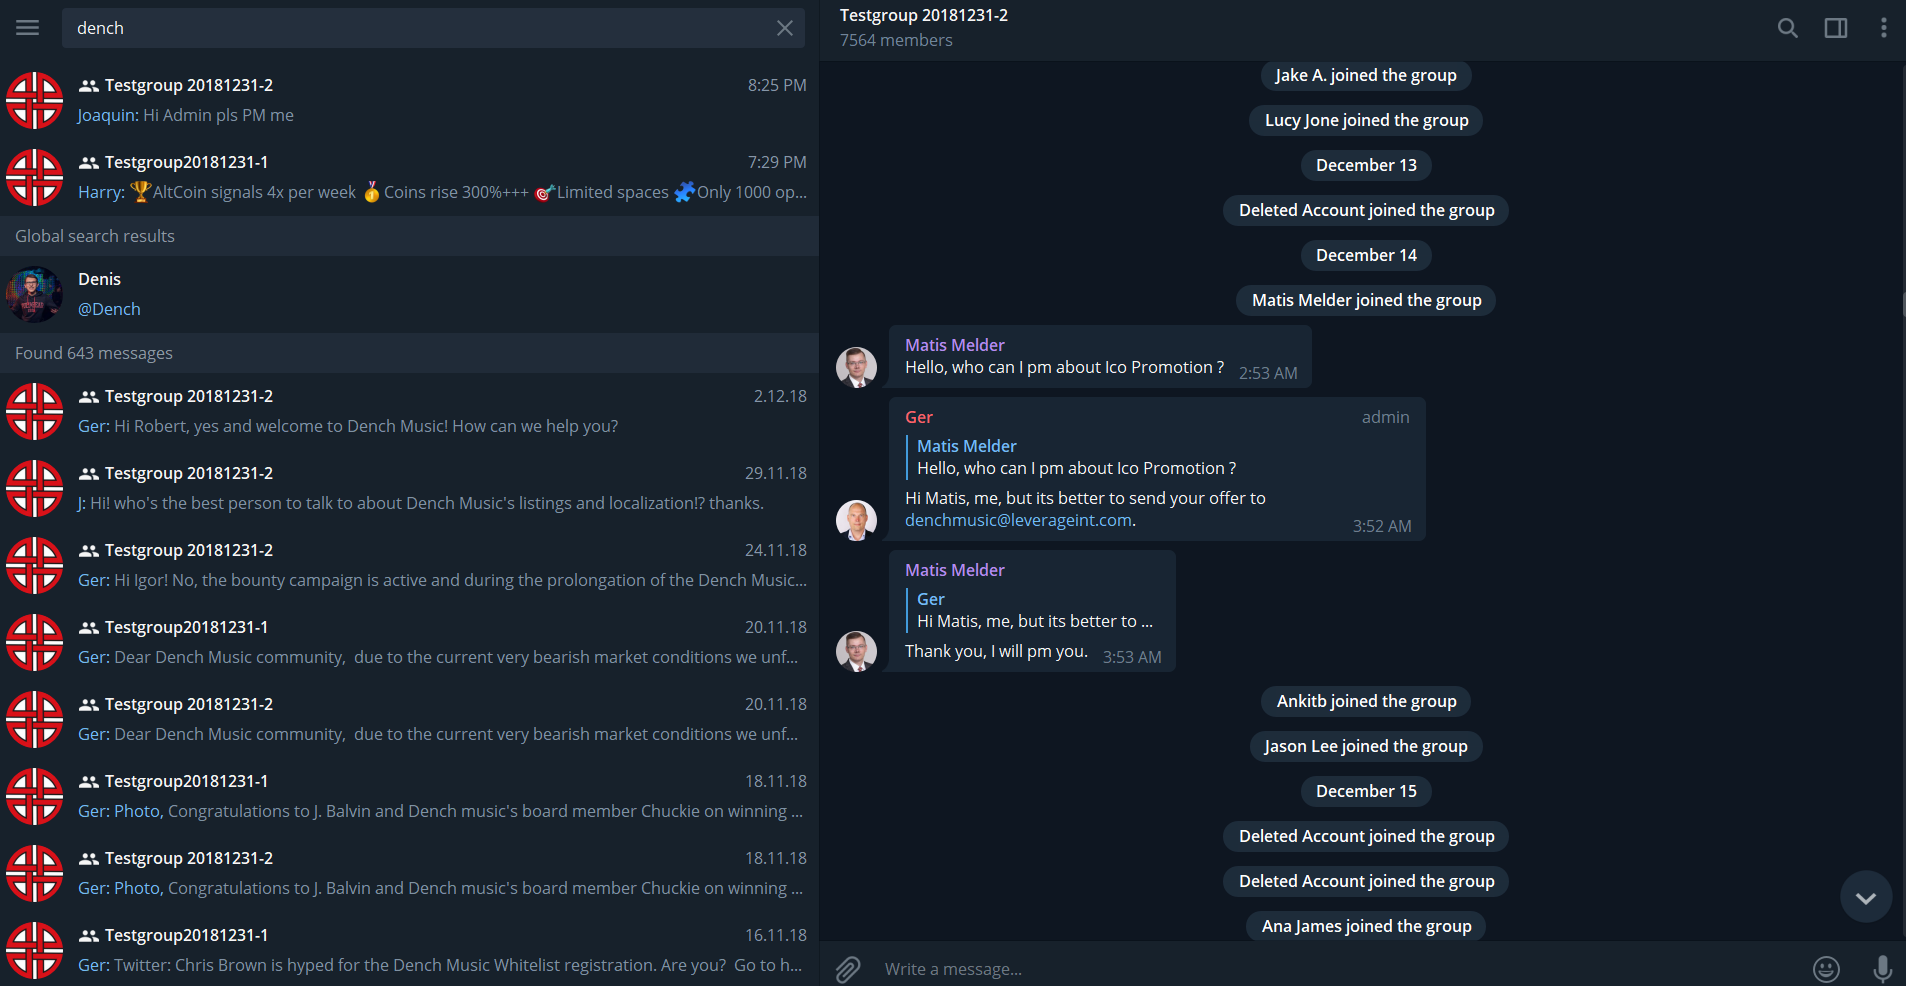Select the Testgroup20181231-1 Harry AltCoin chat
The width and height of the screenshot is (1906, 986).
[x=409, y=177]
